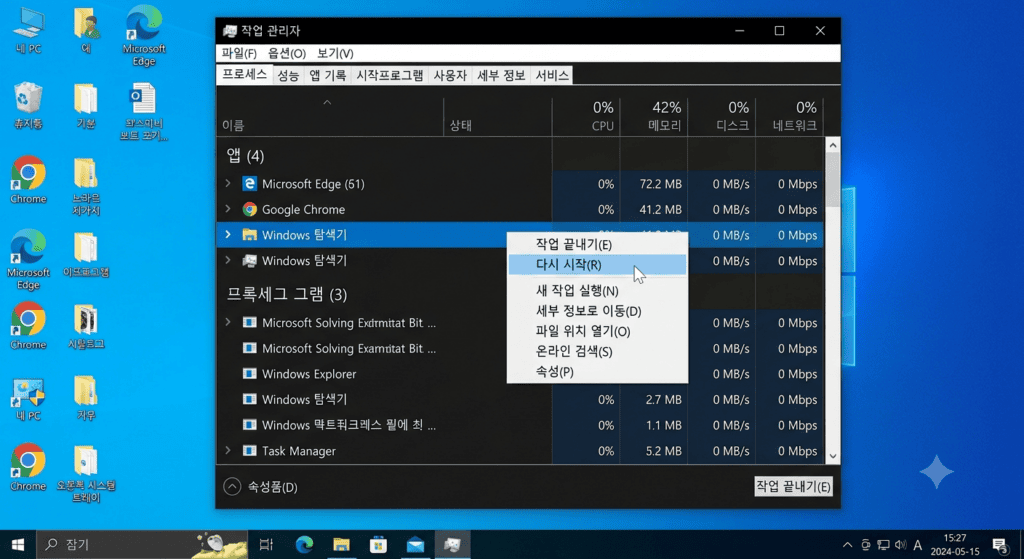This screenshot has width=1024, height=559.
Task: Click the 상태 column header
Action: 498,116
